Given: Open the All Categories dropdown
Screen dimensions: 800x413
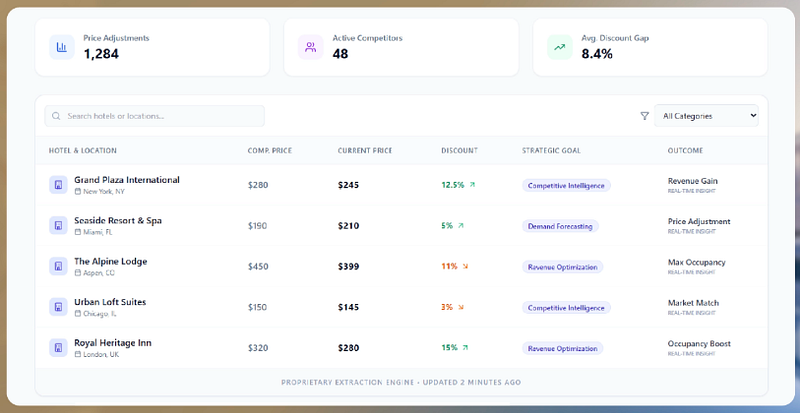Looking at the screenshot, I should [706, 116].
